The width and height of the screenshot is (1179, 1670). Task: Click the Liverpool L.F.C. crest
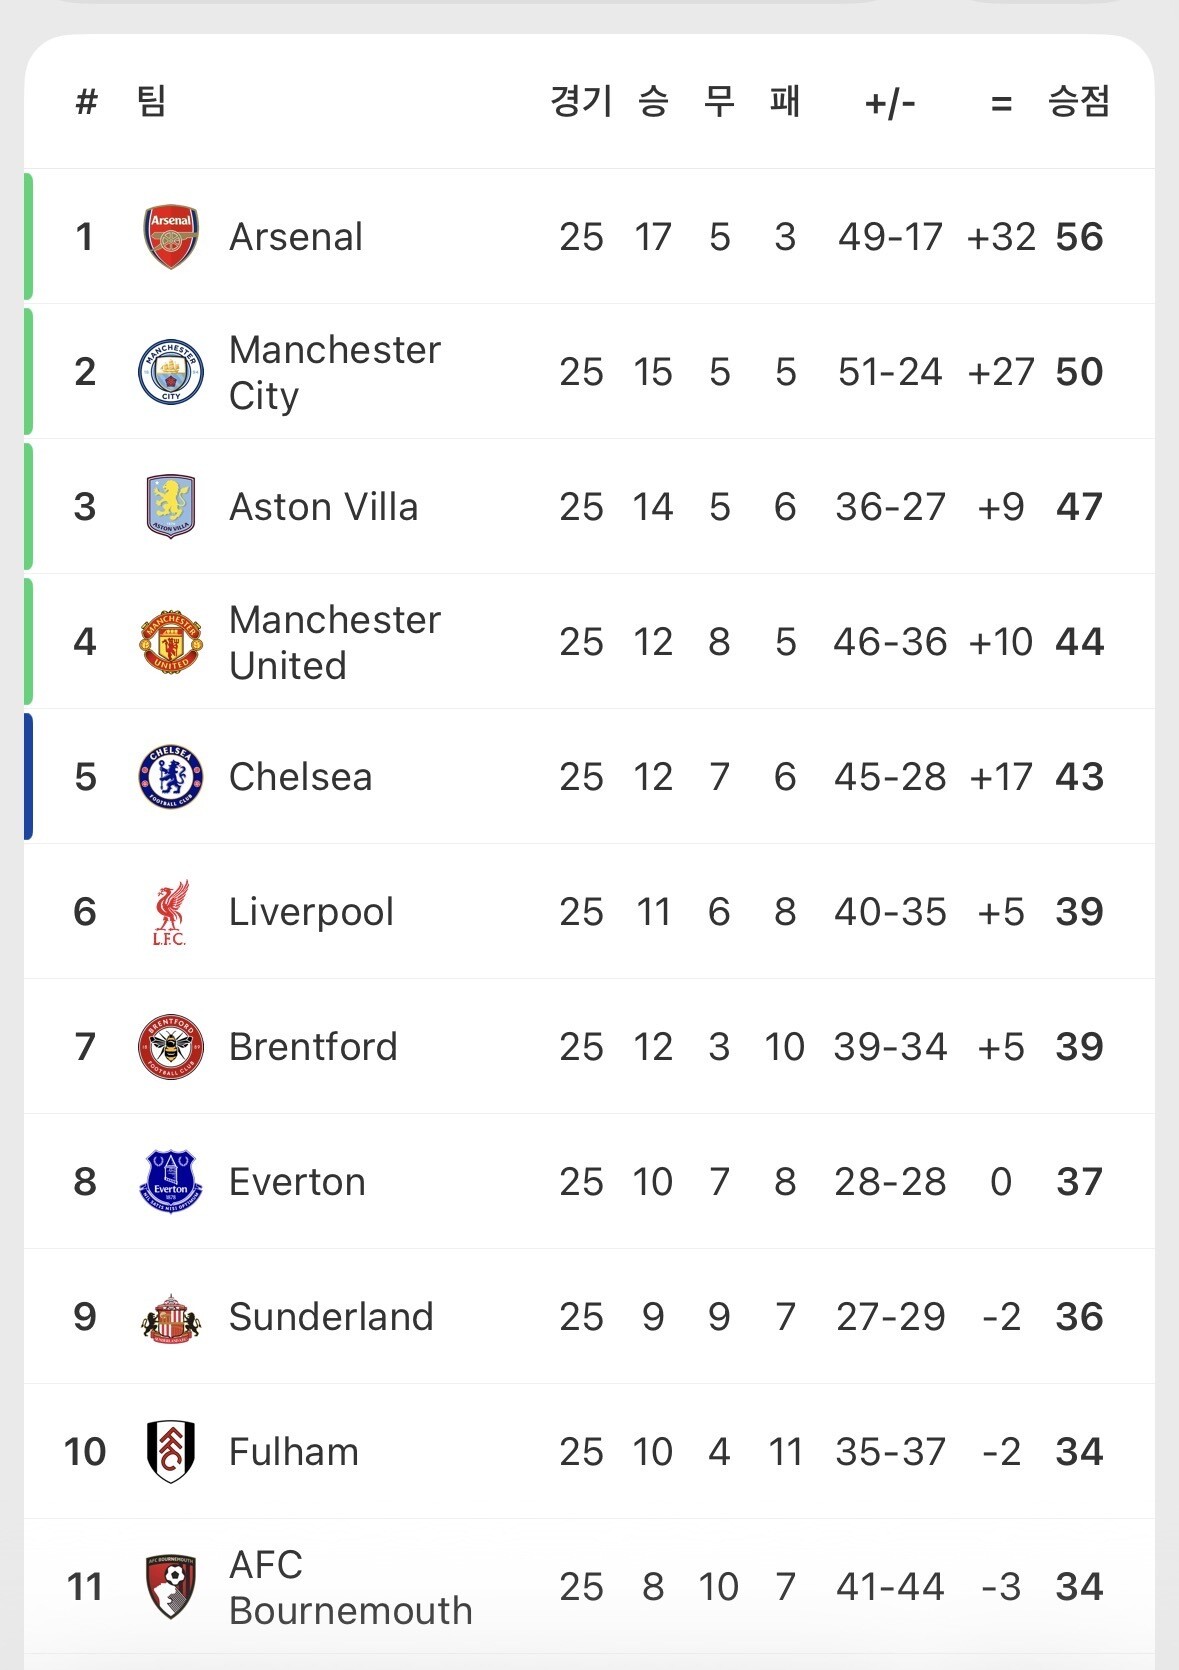[x=171, y=912]
